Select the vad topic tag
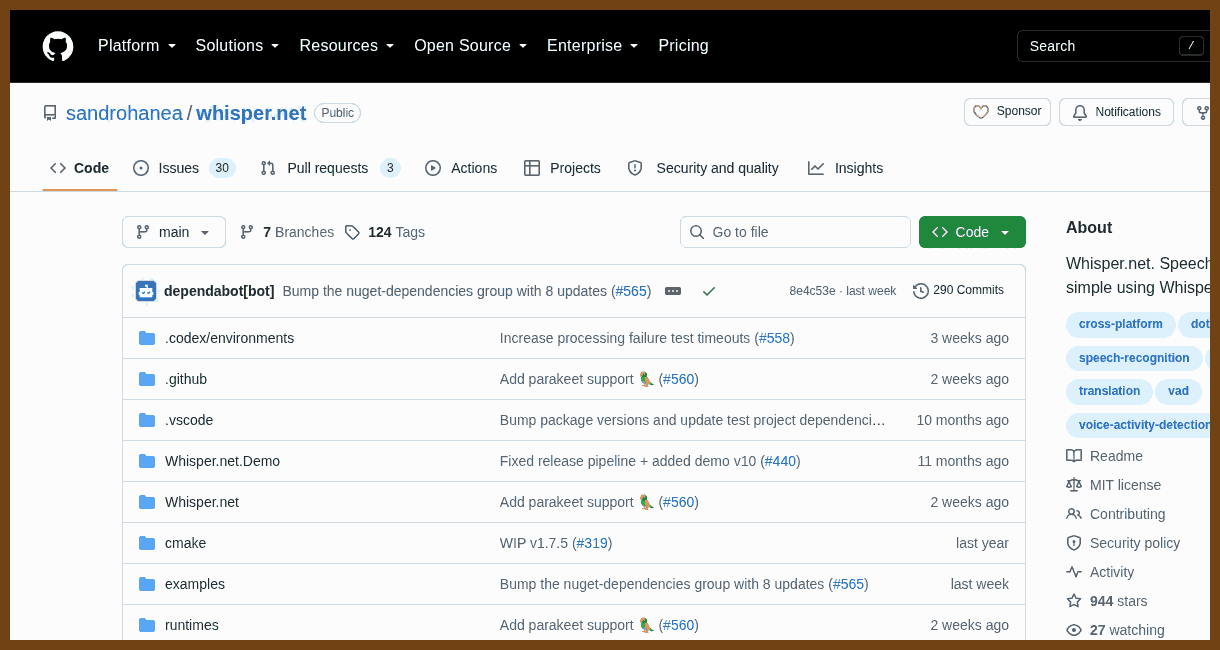1220x650 pixels. point(1178,391)
